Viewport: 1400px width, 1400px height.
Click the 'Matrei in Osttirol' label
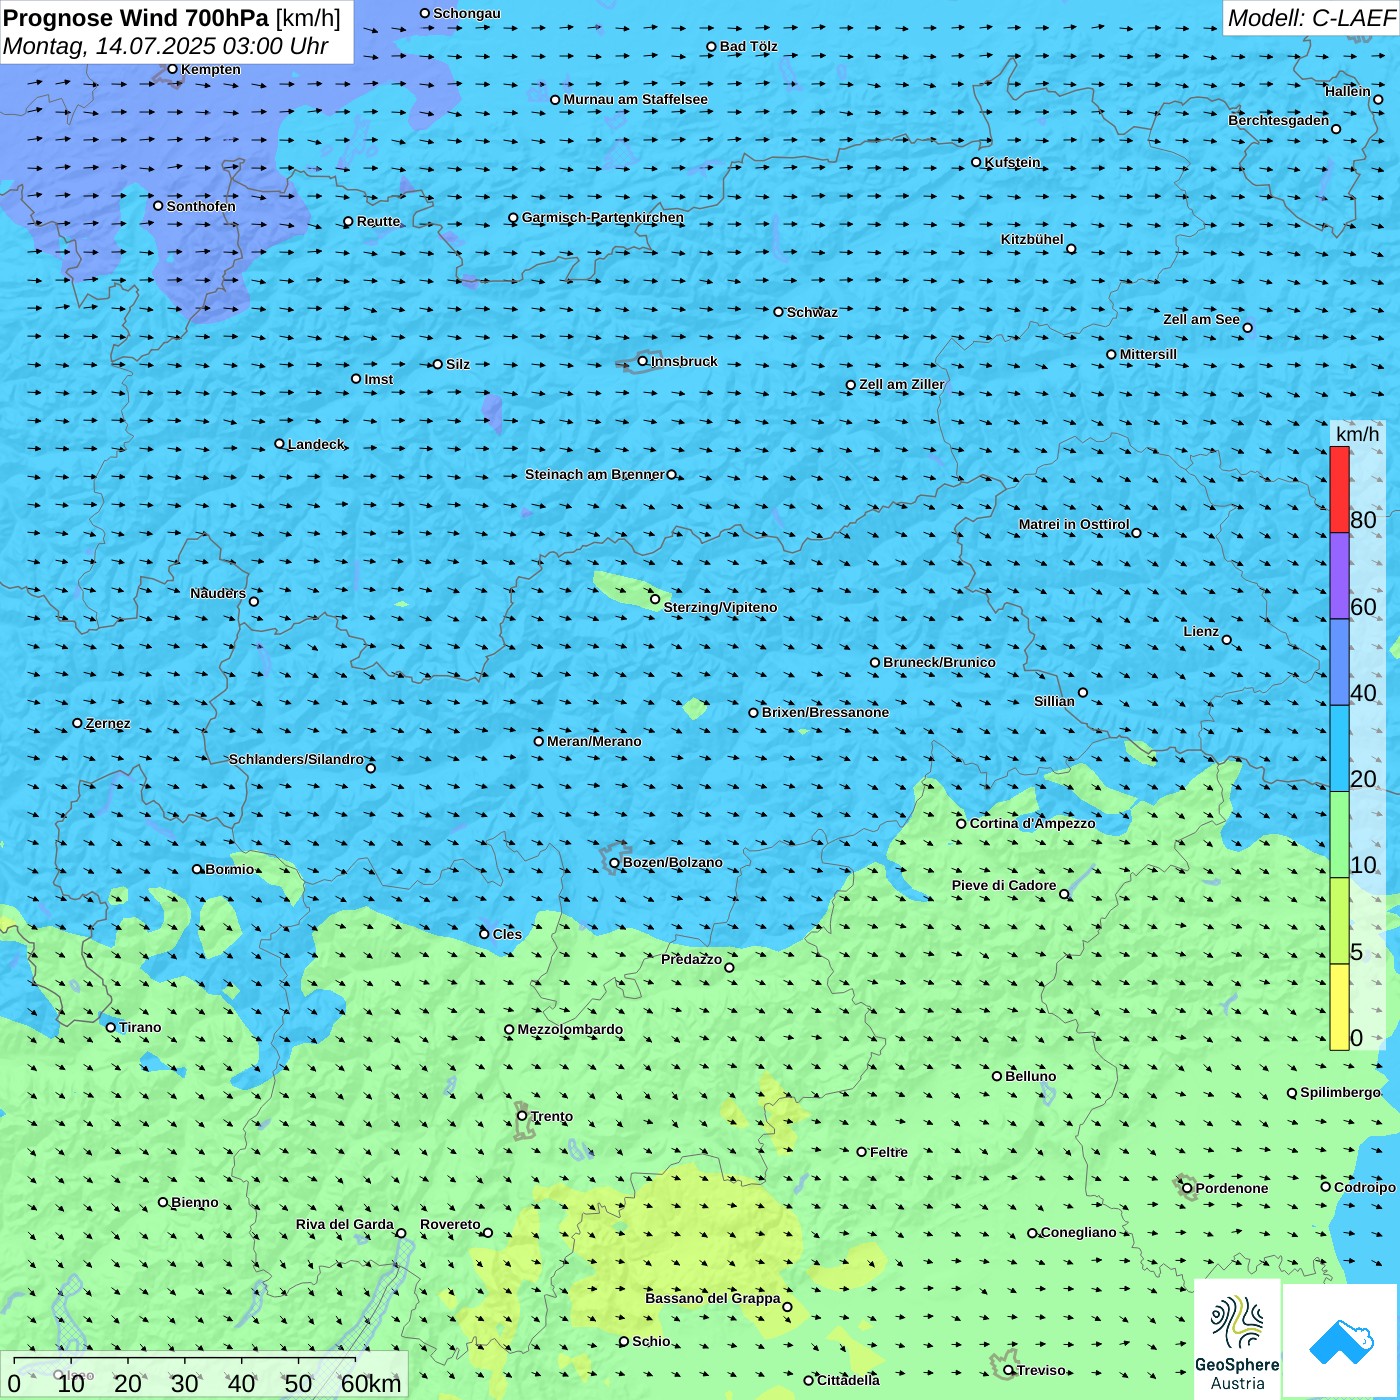click(1074, 524)
